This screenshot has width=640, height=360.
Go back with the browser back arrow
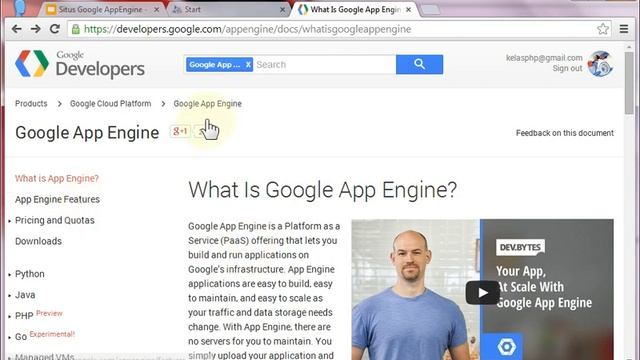tap(17, 29)
